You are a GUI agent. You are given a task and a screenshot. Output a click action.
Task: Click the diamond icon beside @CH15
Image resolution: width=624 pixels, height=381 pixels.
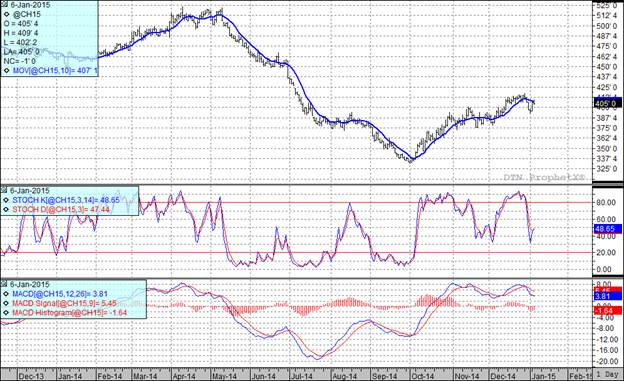pos(7,15)
